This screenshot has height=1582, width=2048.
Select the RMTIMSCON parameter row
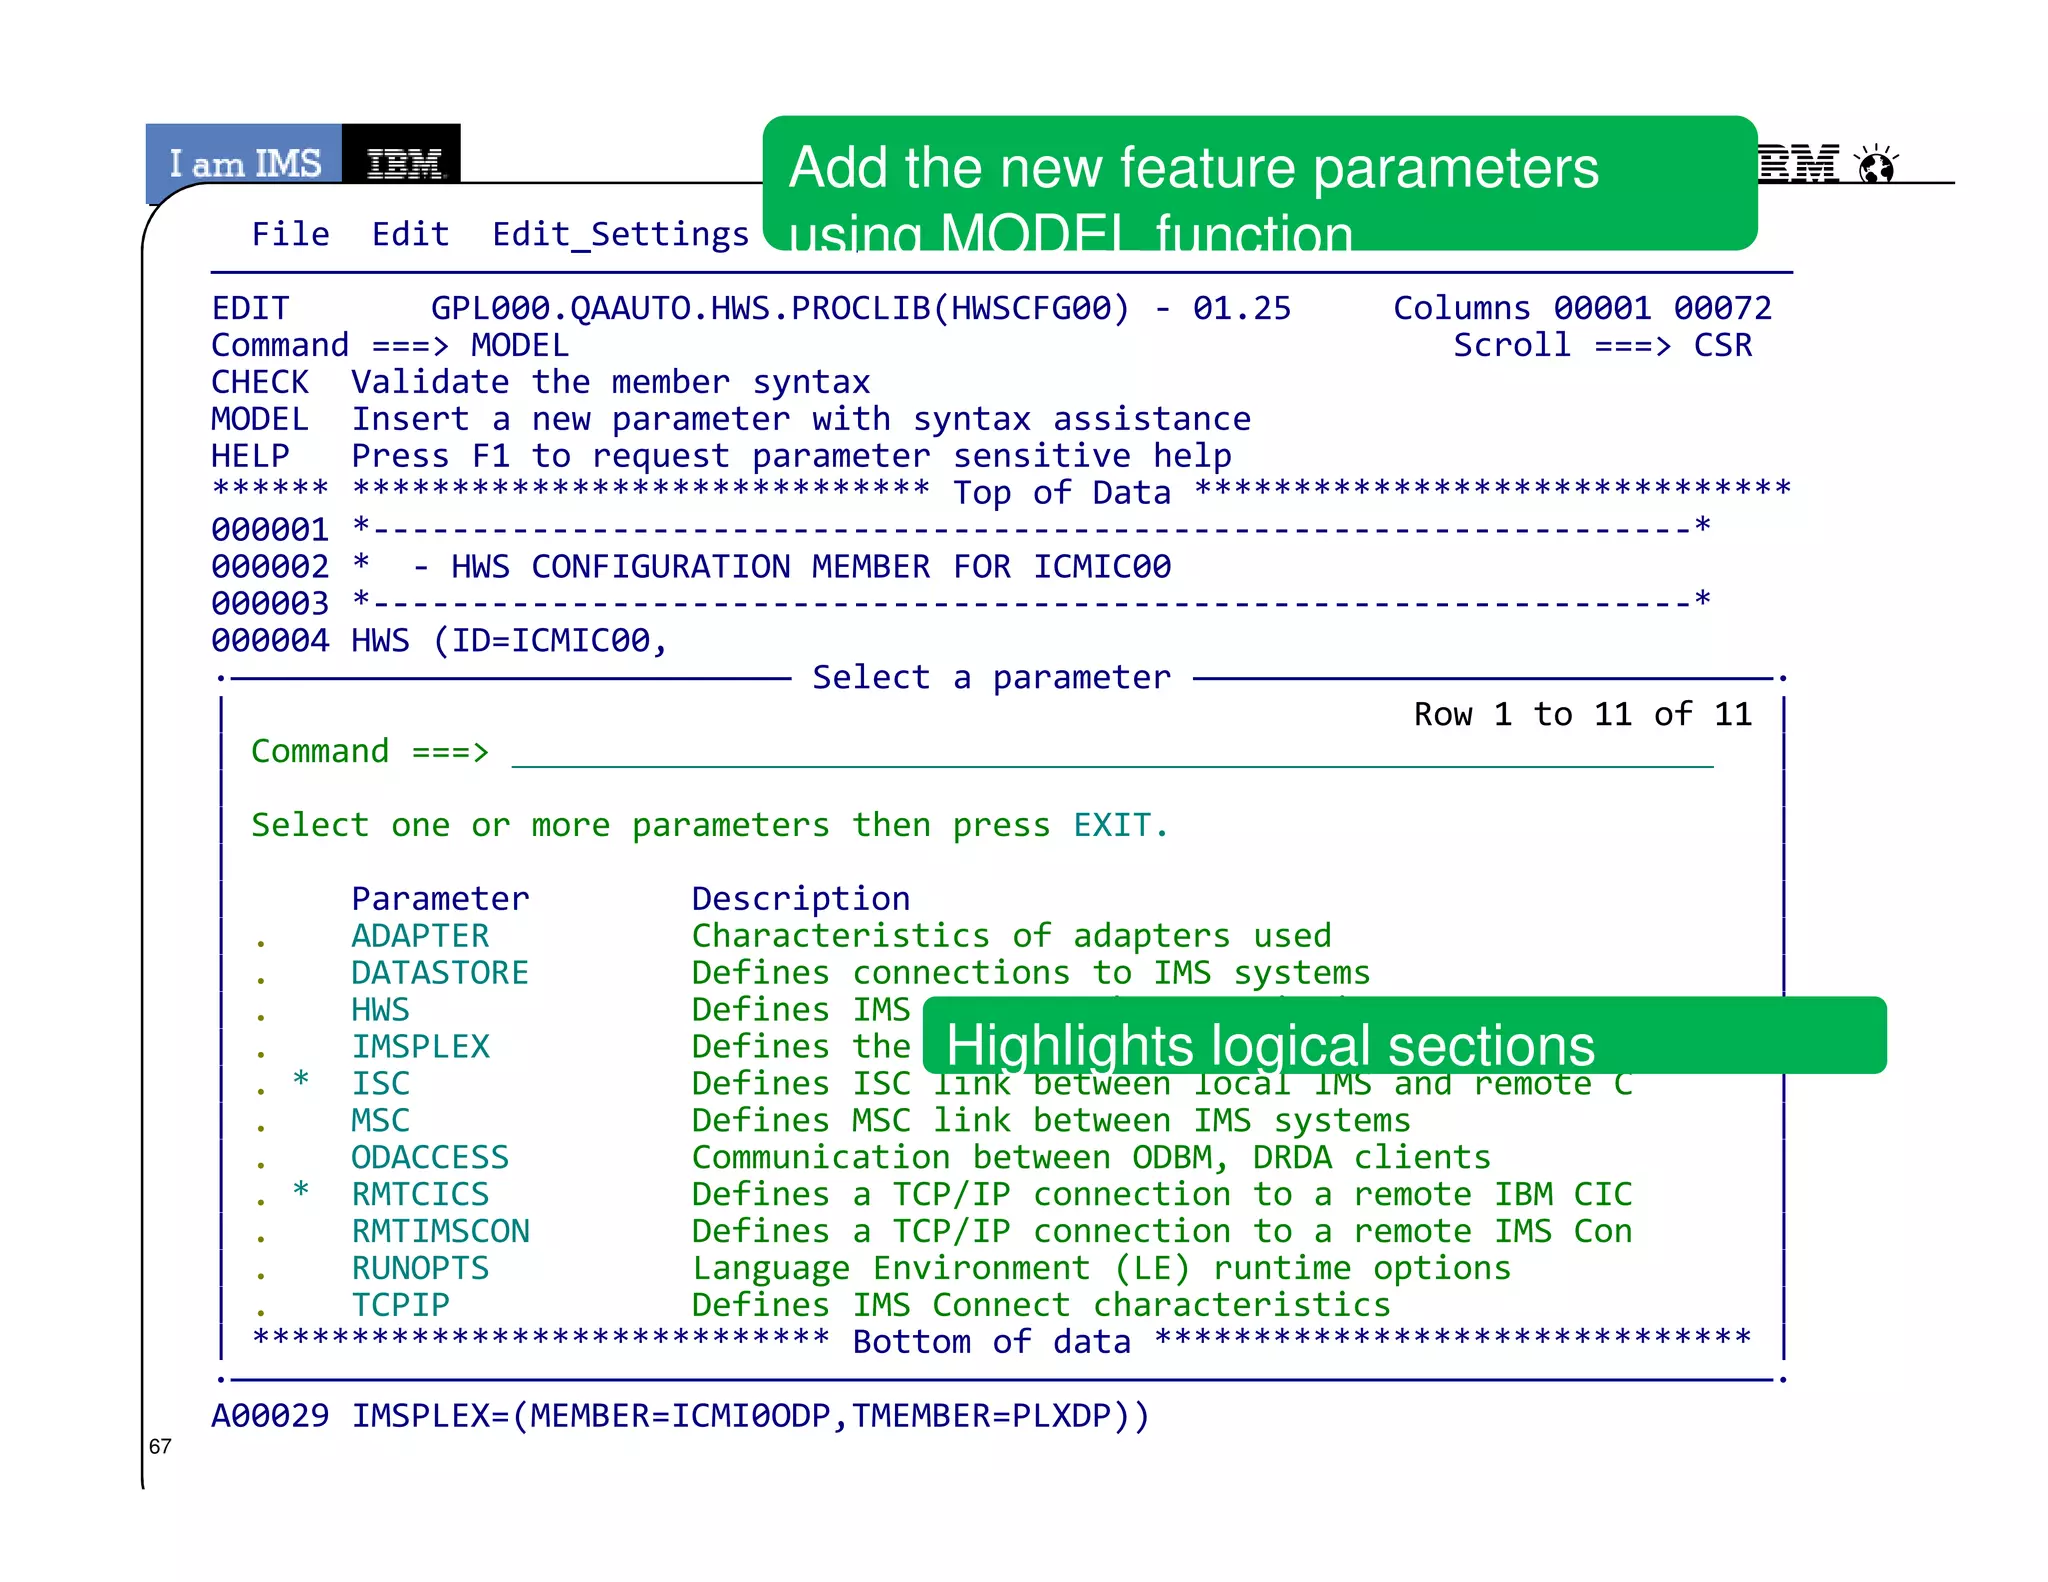click(x=942, y=1232)
